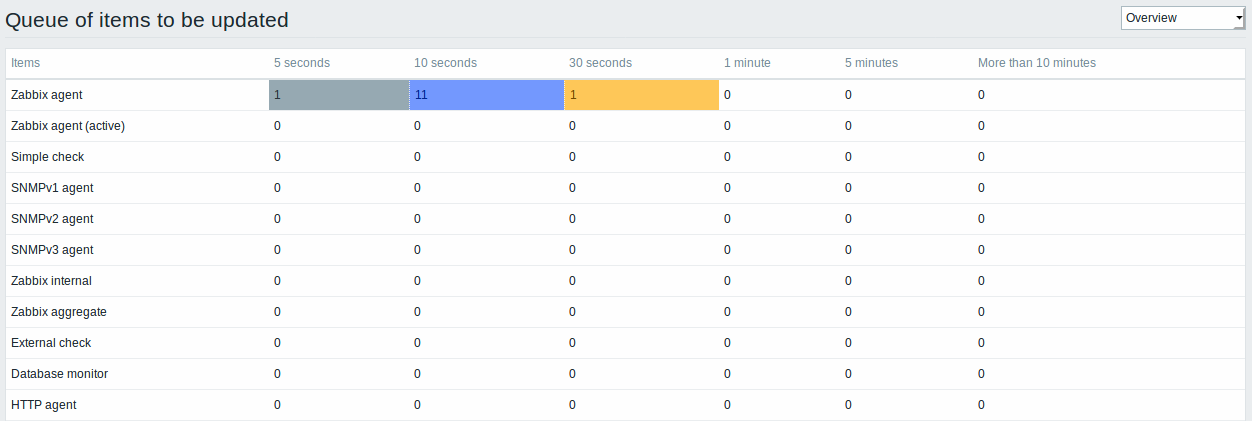Click the 5 seconds column header

coord(302,63)
